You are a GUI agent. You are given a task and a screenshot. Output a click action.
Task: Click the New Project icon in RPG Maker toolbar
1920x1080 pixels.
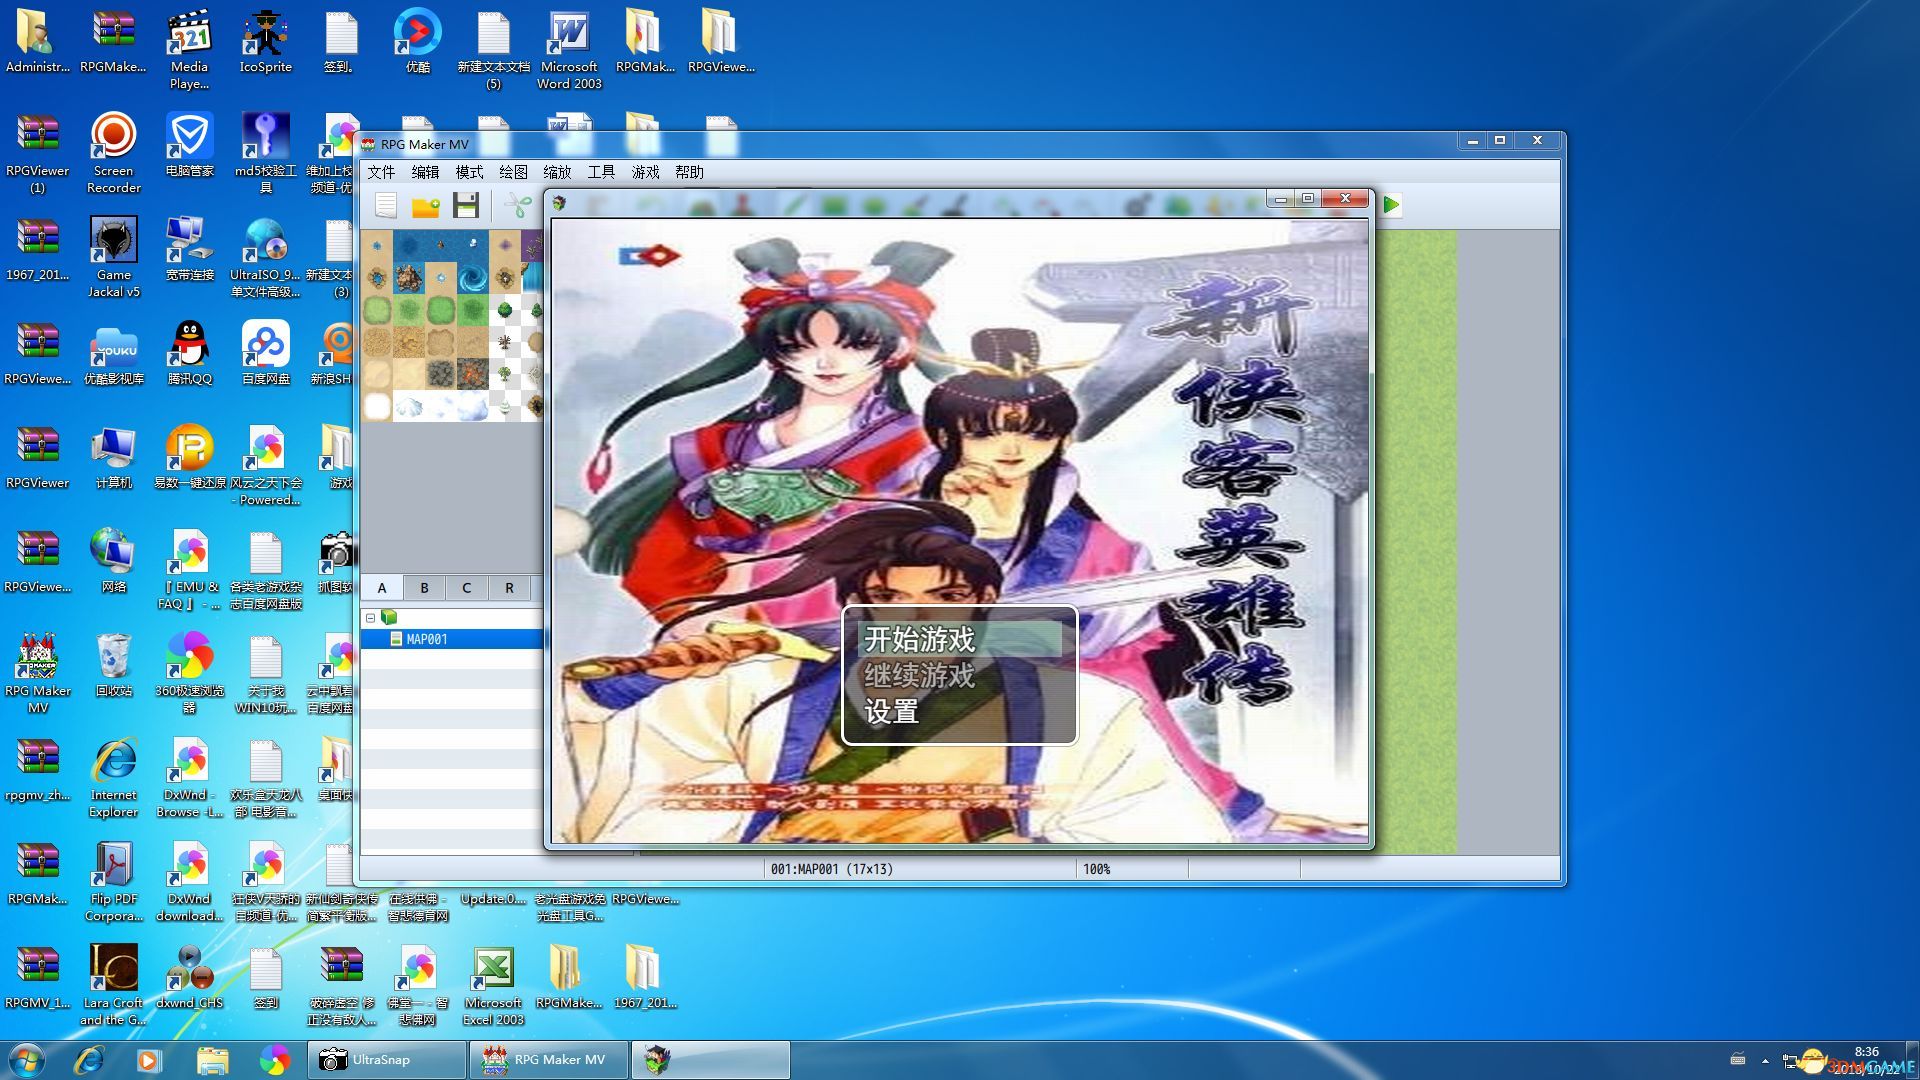click(386, 205)
